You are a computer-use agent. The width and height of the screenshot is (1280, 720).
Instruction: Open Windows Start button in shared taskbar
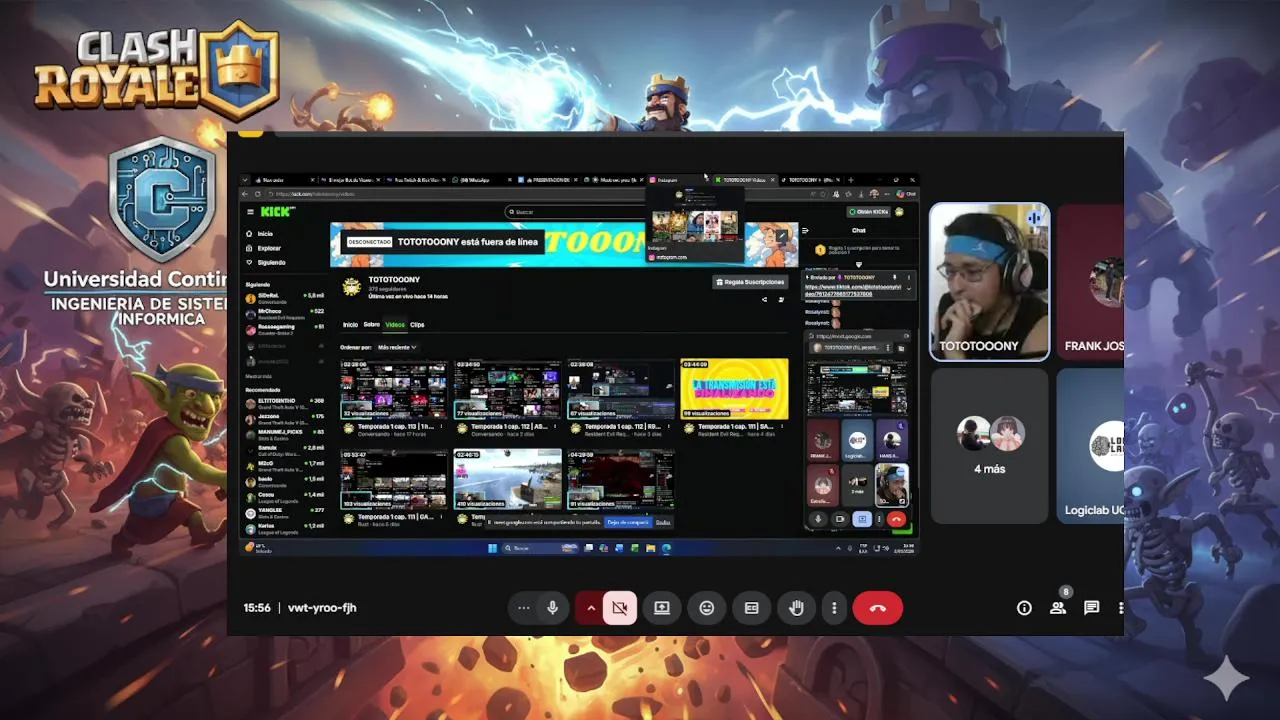(x=492, y=548)
